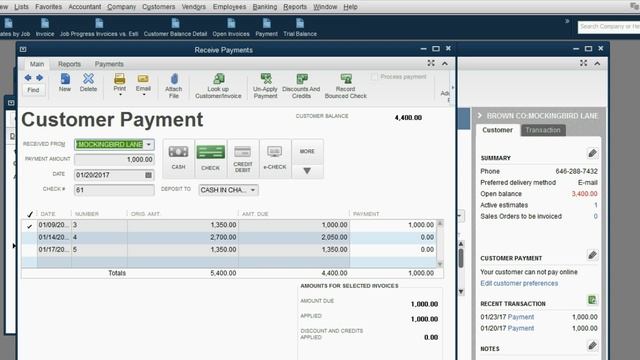Edit customer Summary with pencil icon
640x360 pixels.
tap(592, 153)
